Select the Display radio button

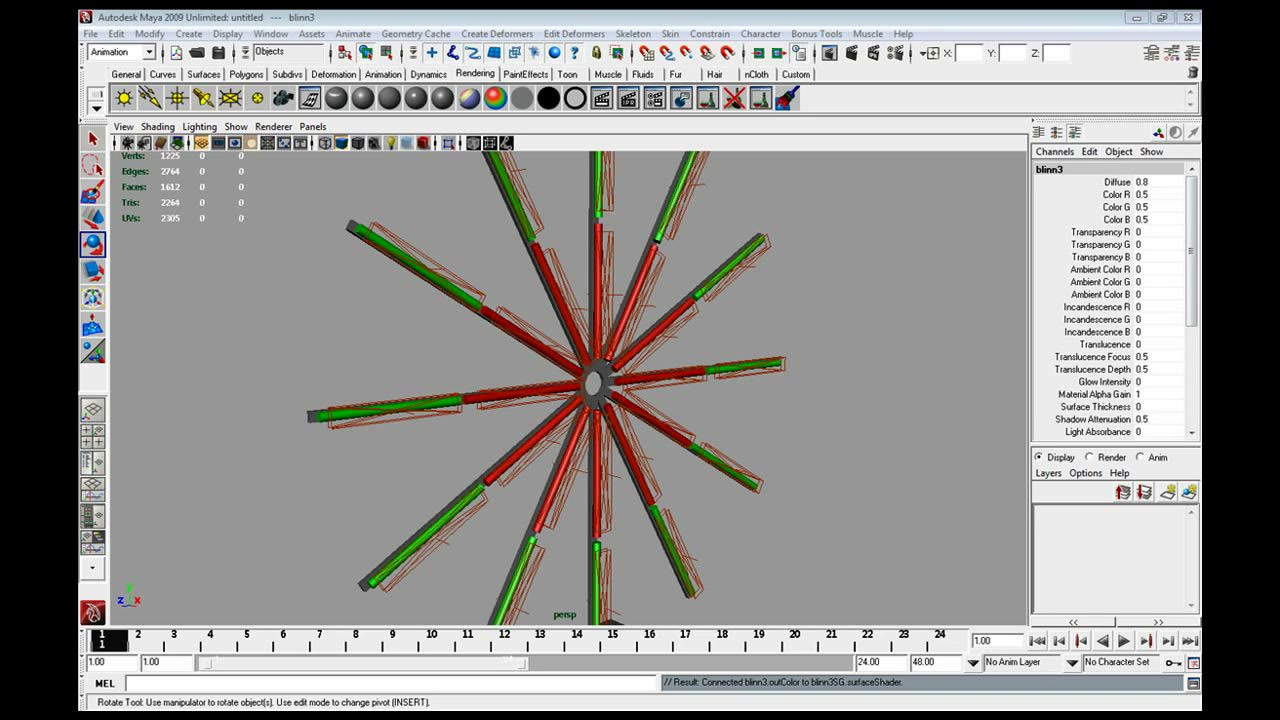tap(1038, 457)
